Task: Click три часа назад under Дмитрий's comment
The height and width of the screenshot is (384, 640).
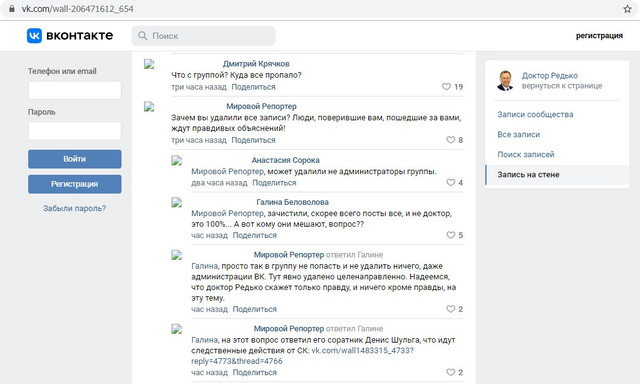Action: point(199,87)
